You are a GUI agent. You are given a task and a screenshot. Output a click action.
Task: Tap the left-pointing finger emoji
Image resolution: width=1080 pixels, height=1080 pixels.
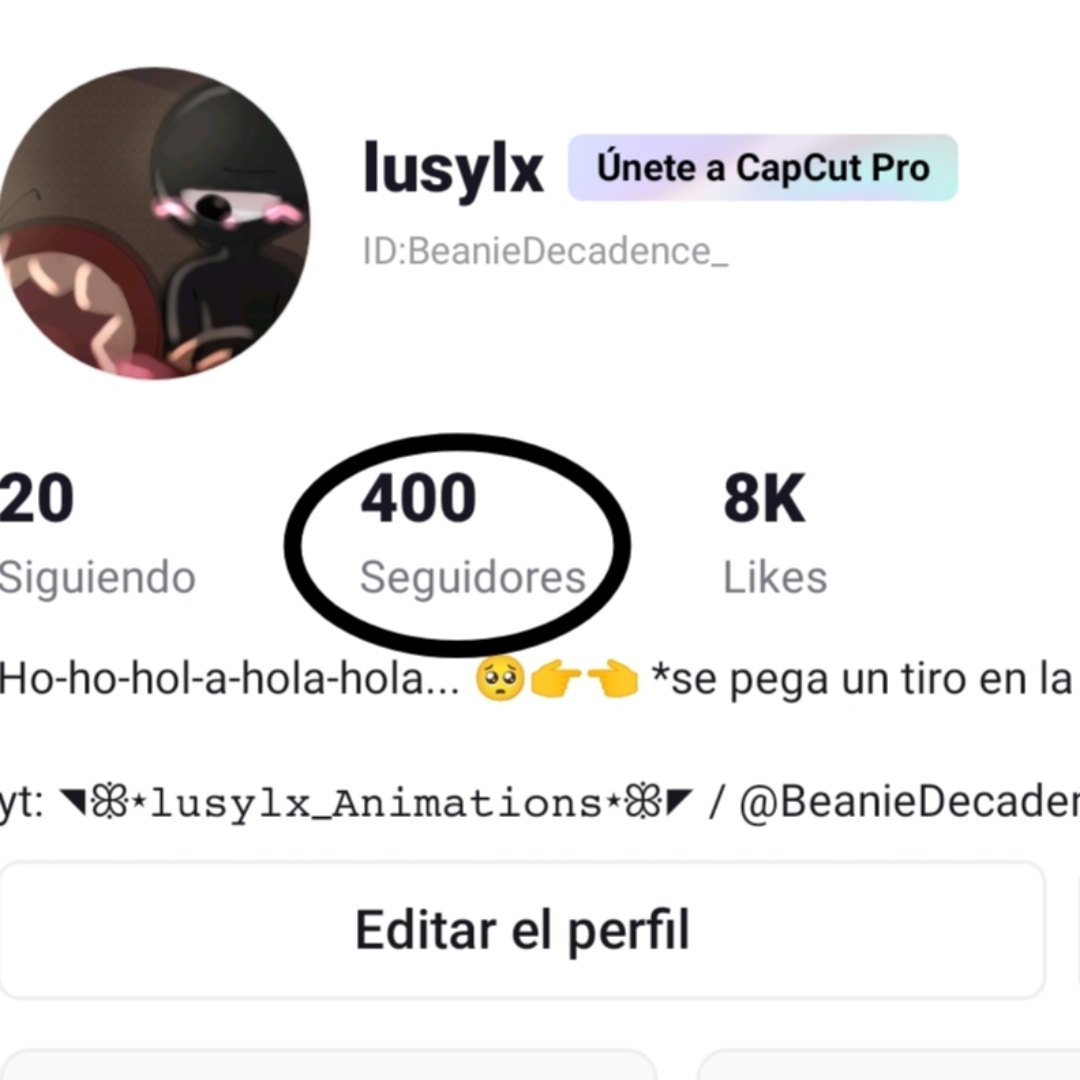click(612, 678)
